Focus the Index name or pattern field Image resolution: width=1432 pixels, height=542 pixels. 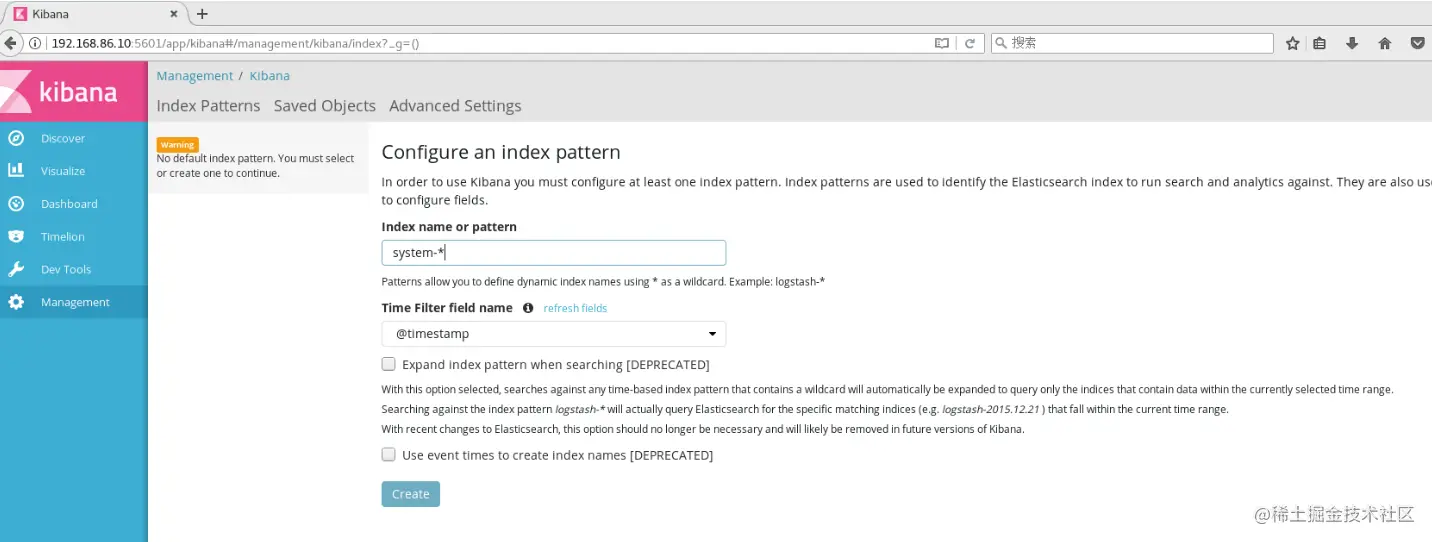point(553,253)
